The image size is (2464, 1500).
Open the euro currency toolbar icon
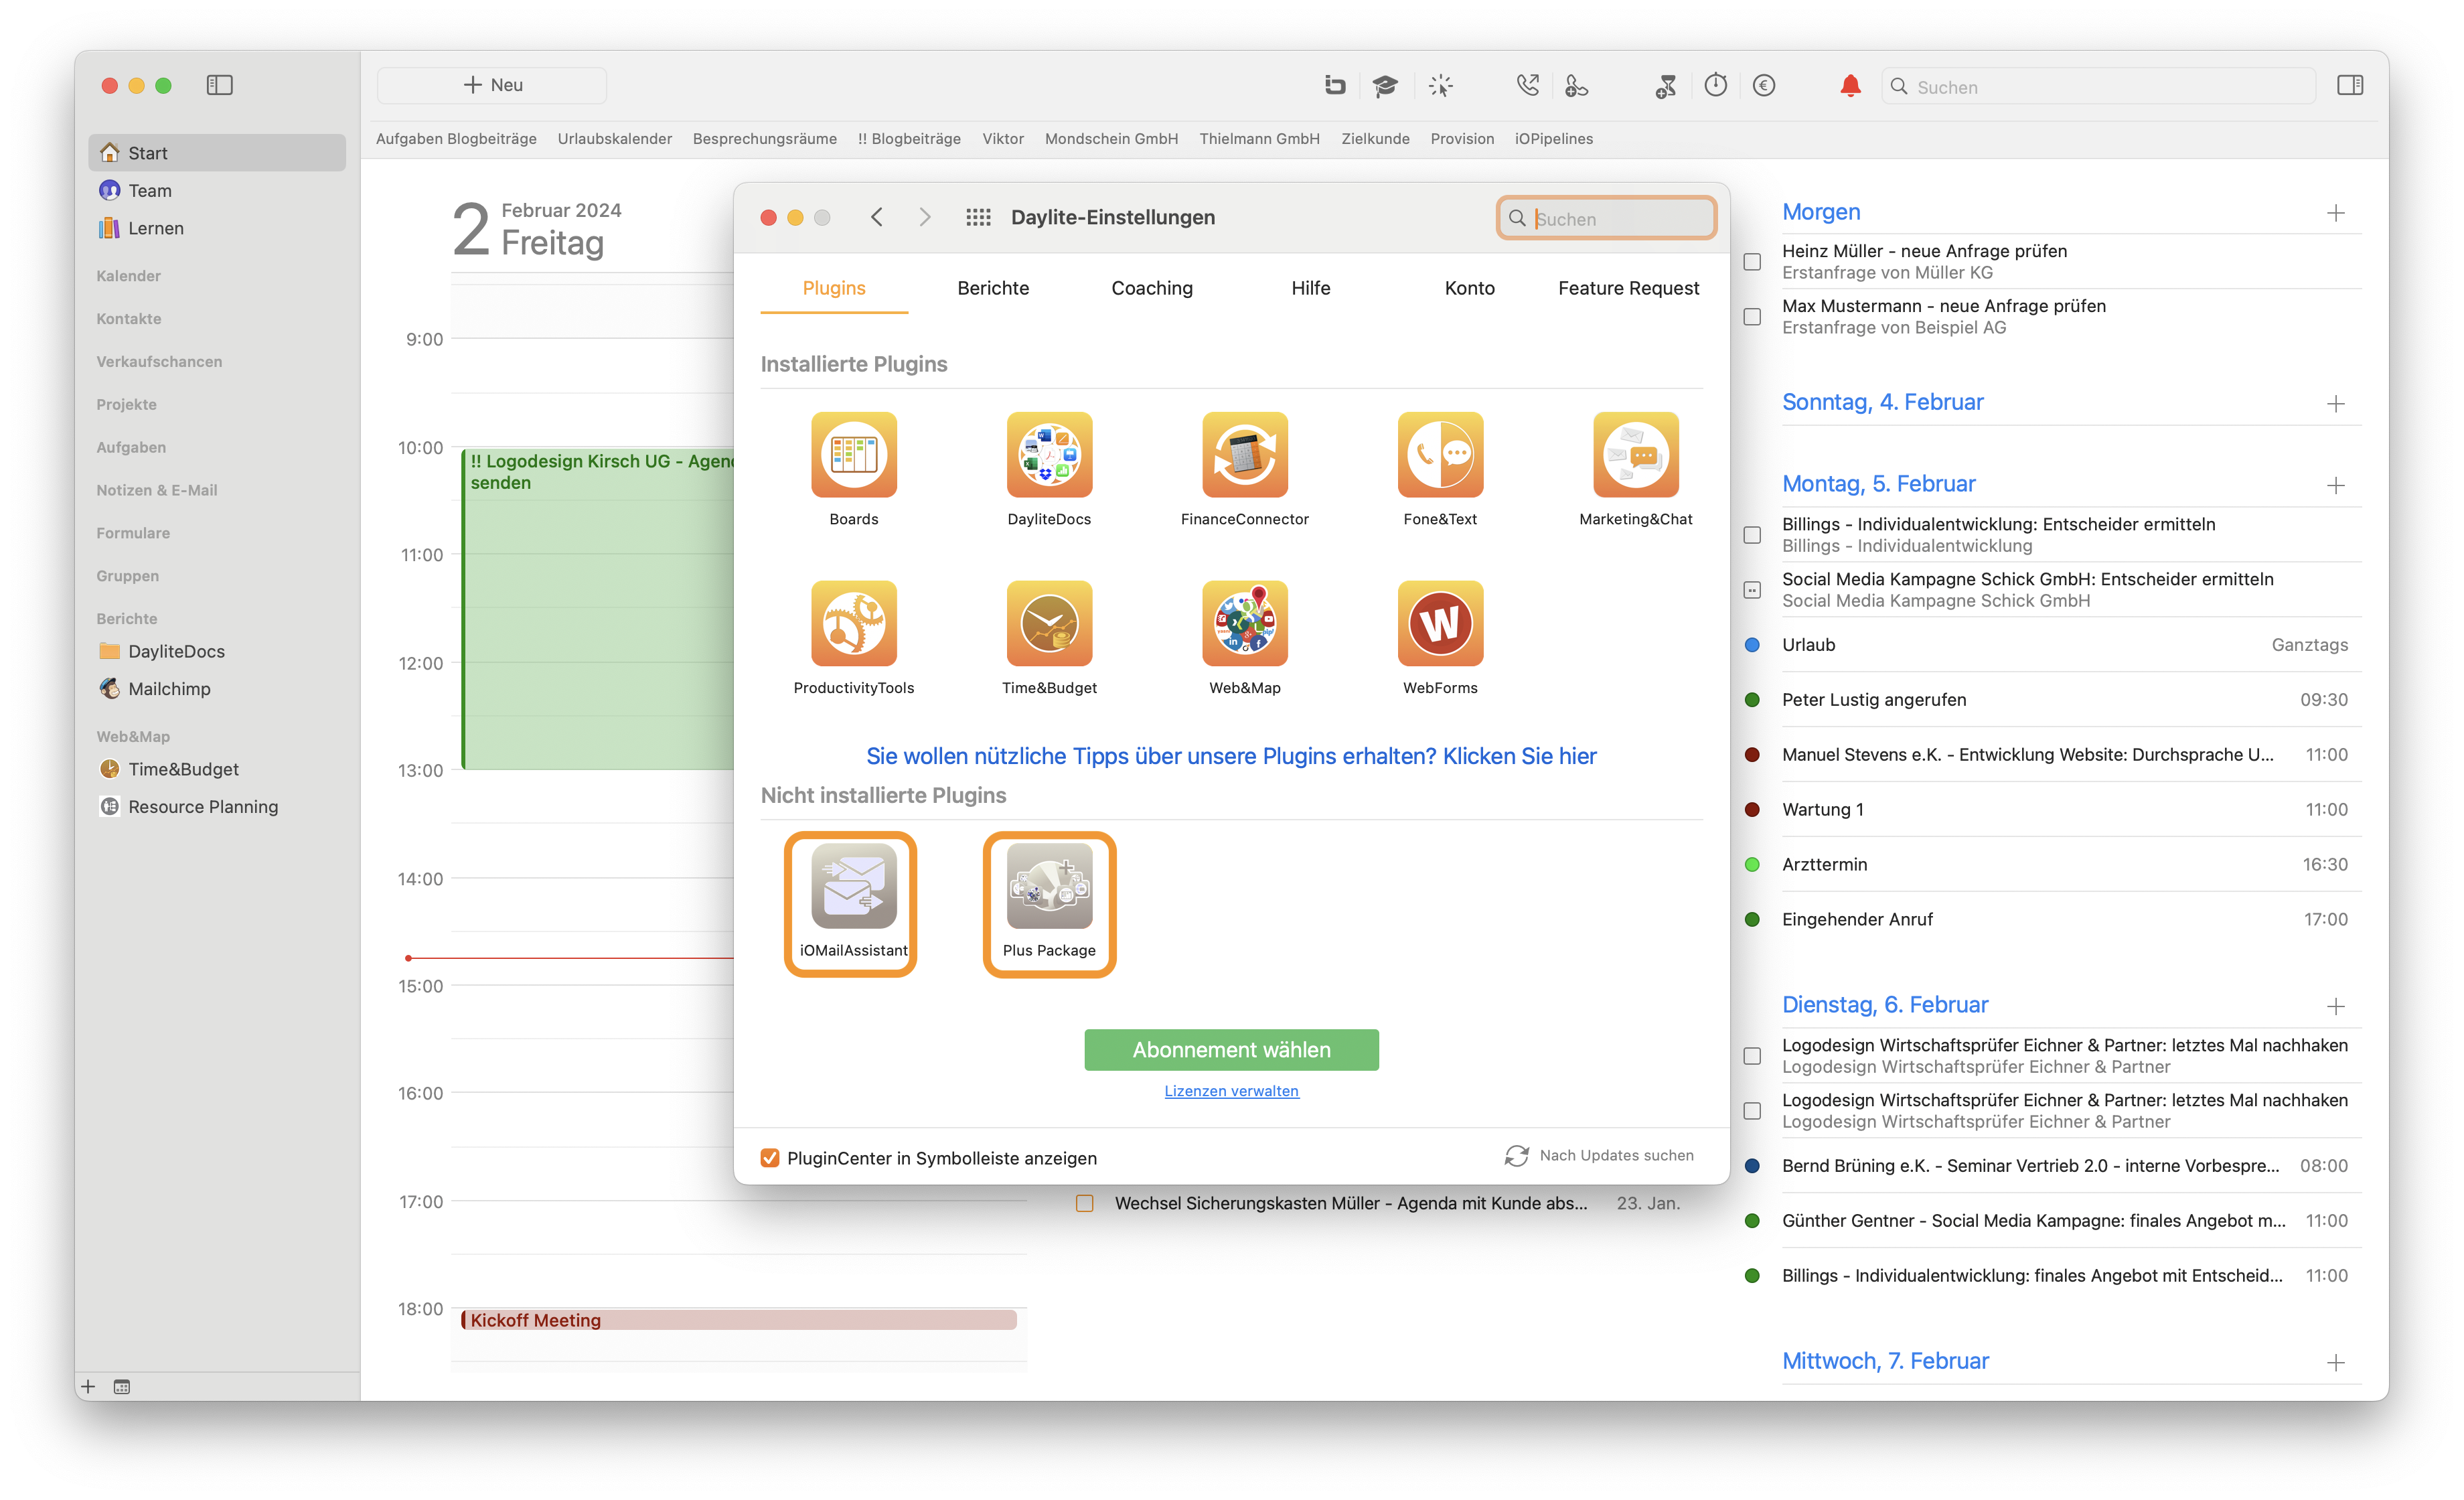coord(1764,86)
